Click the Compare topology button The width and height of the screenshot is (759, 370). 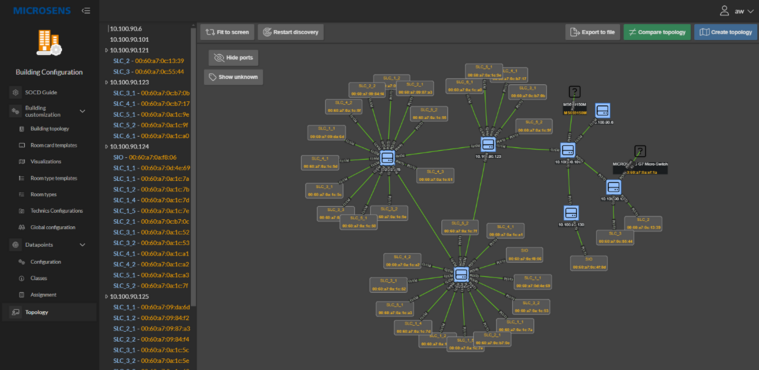coord(657,32)
